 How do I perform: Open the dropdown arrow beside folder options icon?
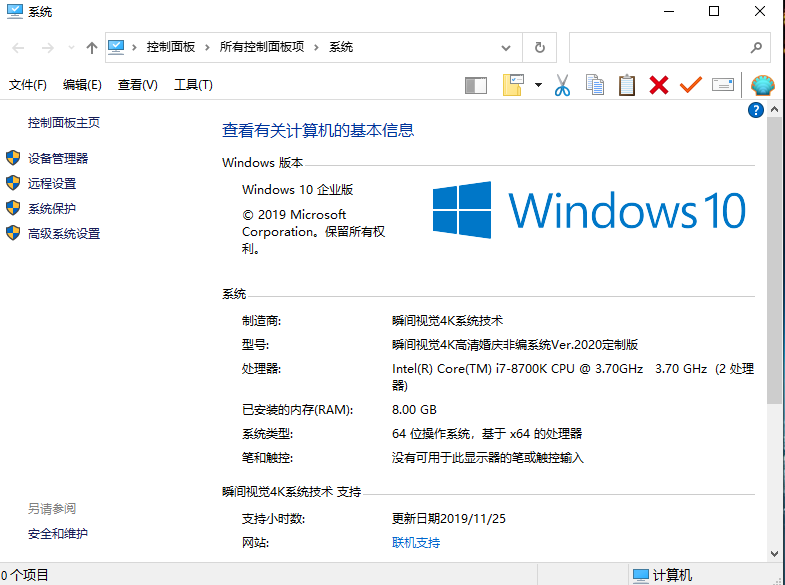coord(538,85)
